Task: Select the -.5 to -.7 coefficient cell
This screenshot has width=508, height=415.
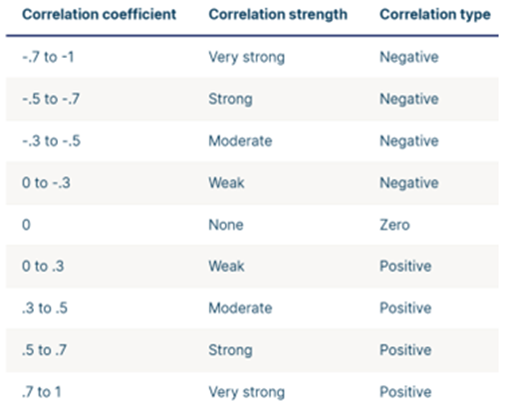Action: [51, 99]
